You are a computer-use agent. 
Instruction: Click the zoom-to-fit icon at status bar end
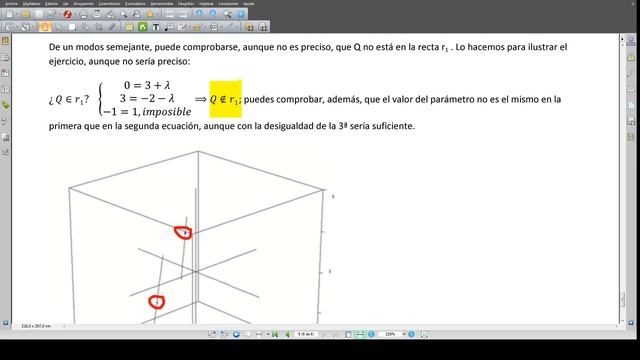coord(424,334)
